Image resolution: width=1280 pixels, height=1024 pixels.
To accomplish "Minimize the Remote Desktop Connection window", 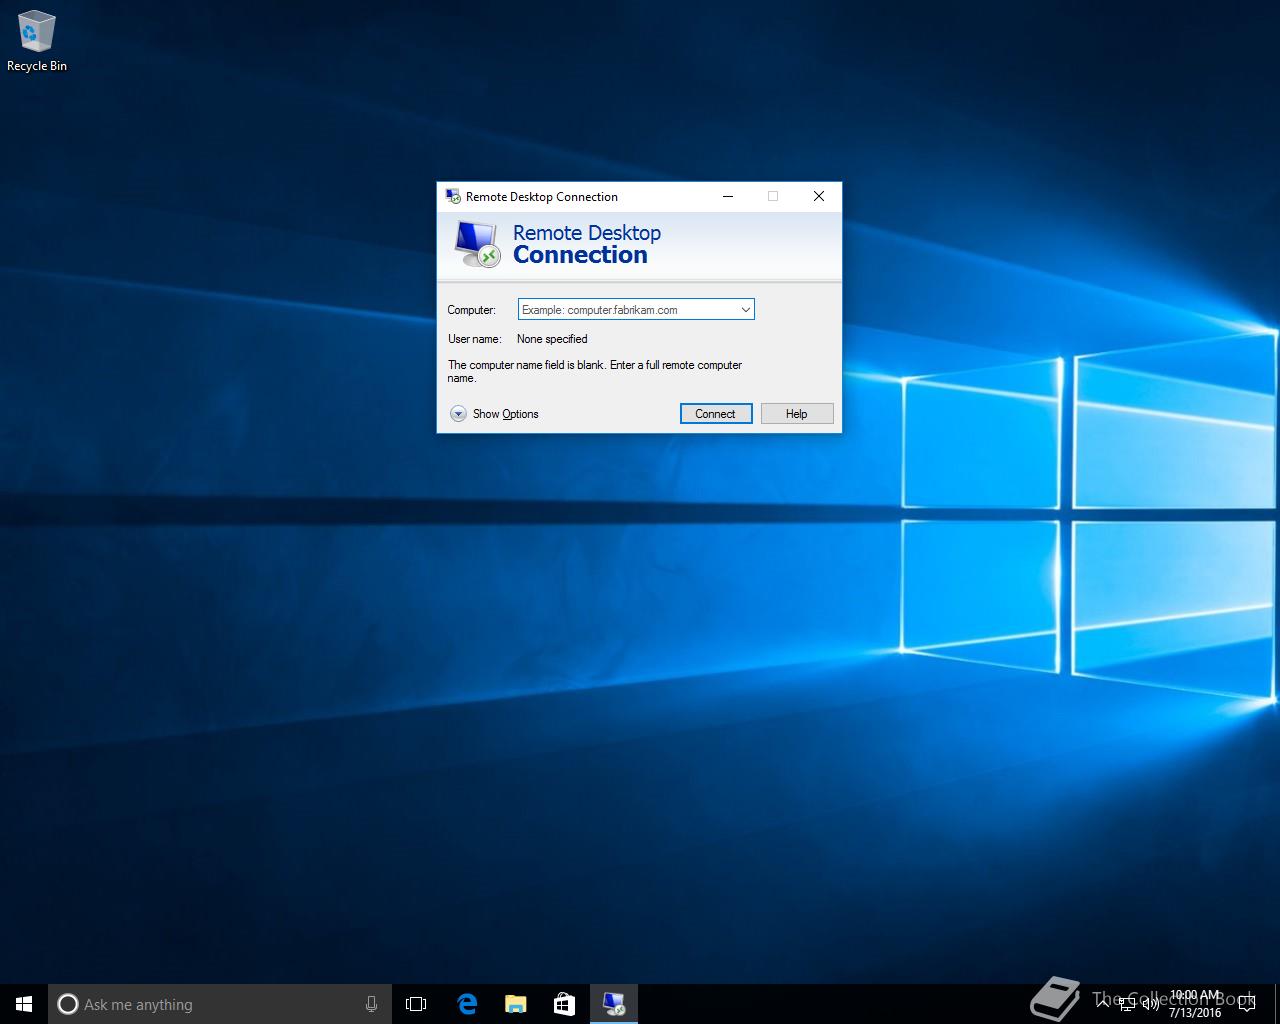I will pyautogui.click(x=728, y=196).
